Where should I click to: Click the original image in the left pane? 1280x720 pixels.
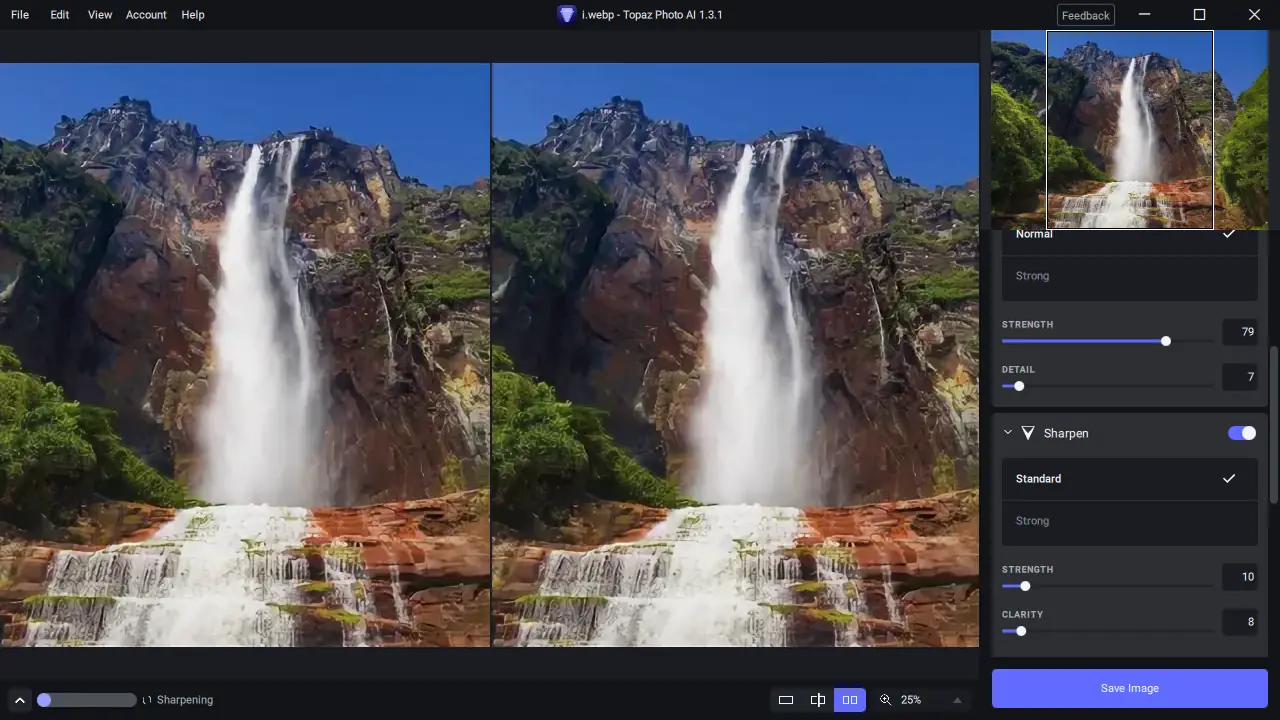(245, 355)
